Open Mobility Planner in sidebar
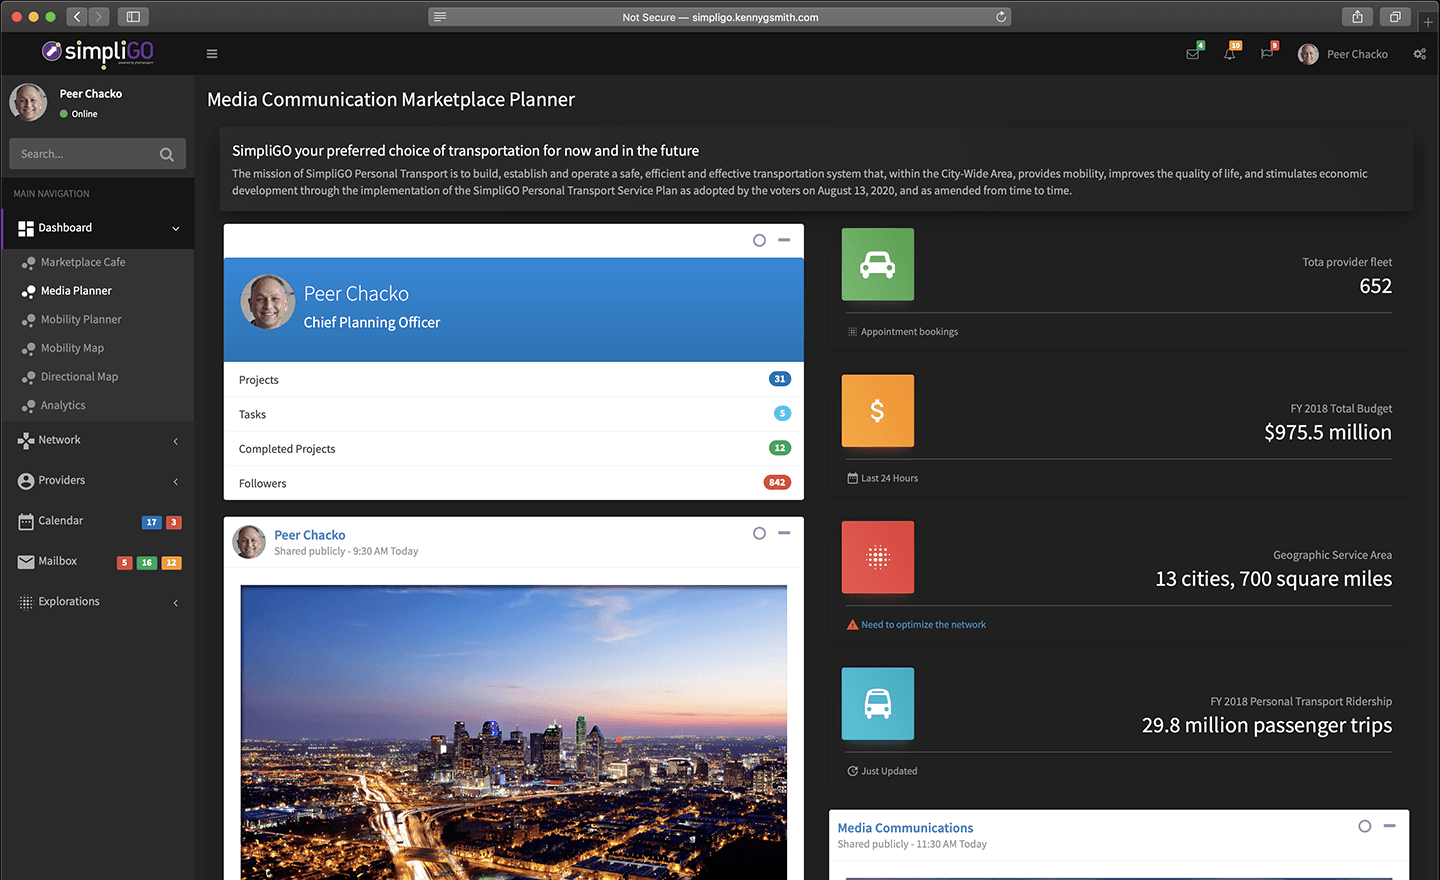Screen dimensions: 1440x880 click(81, 320)
